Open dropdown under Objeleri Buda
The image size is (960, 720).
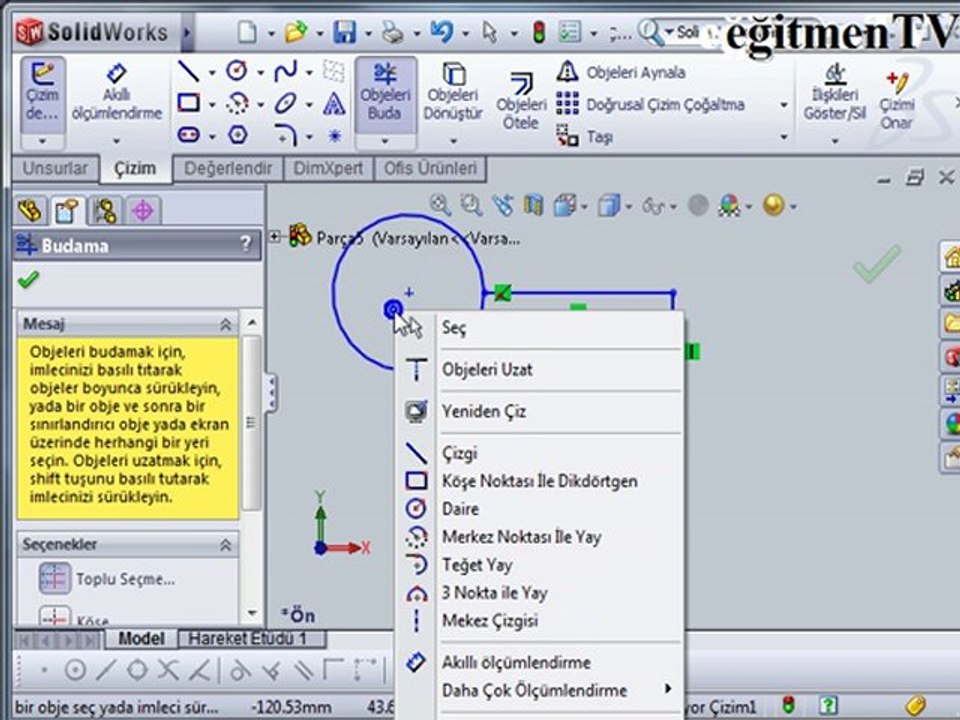click(385, 141)
